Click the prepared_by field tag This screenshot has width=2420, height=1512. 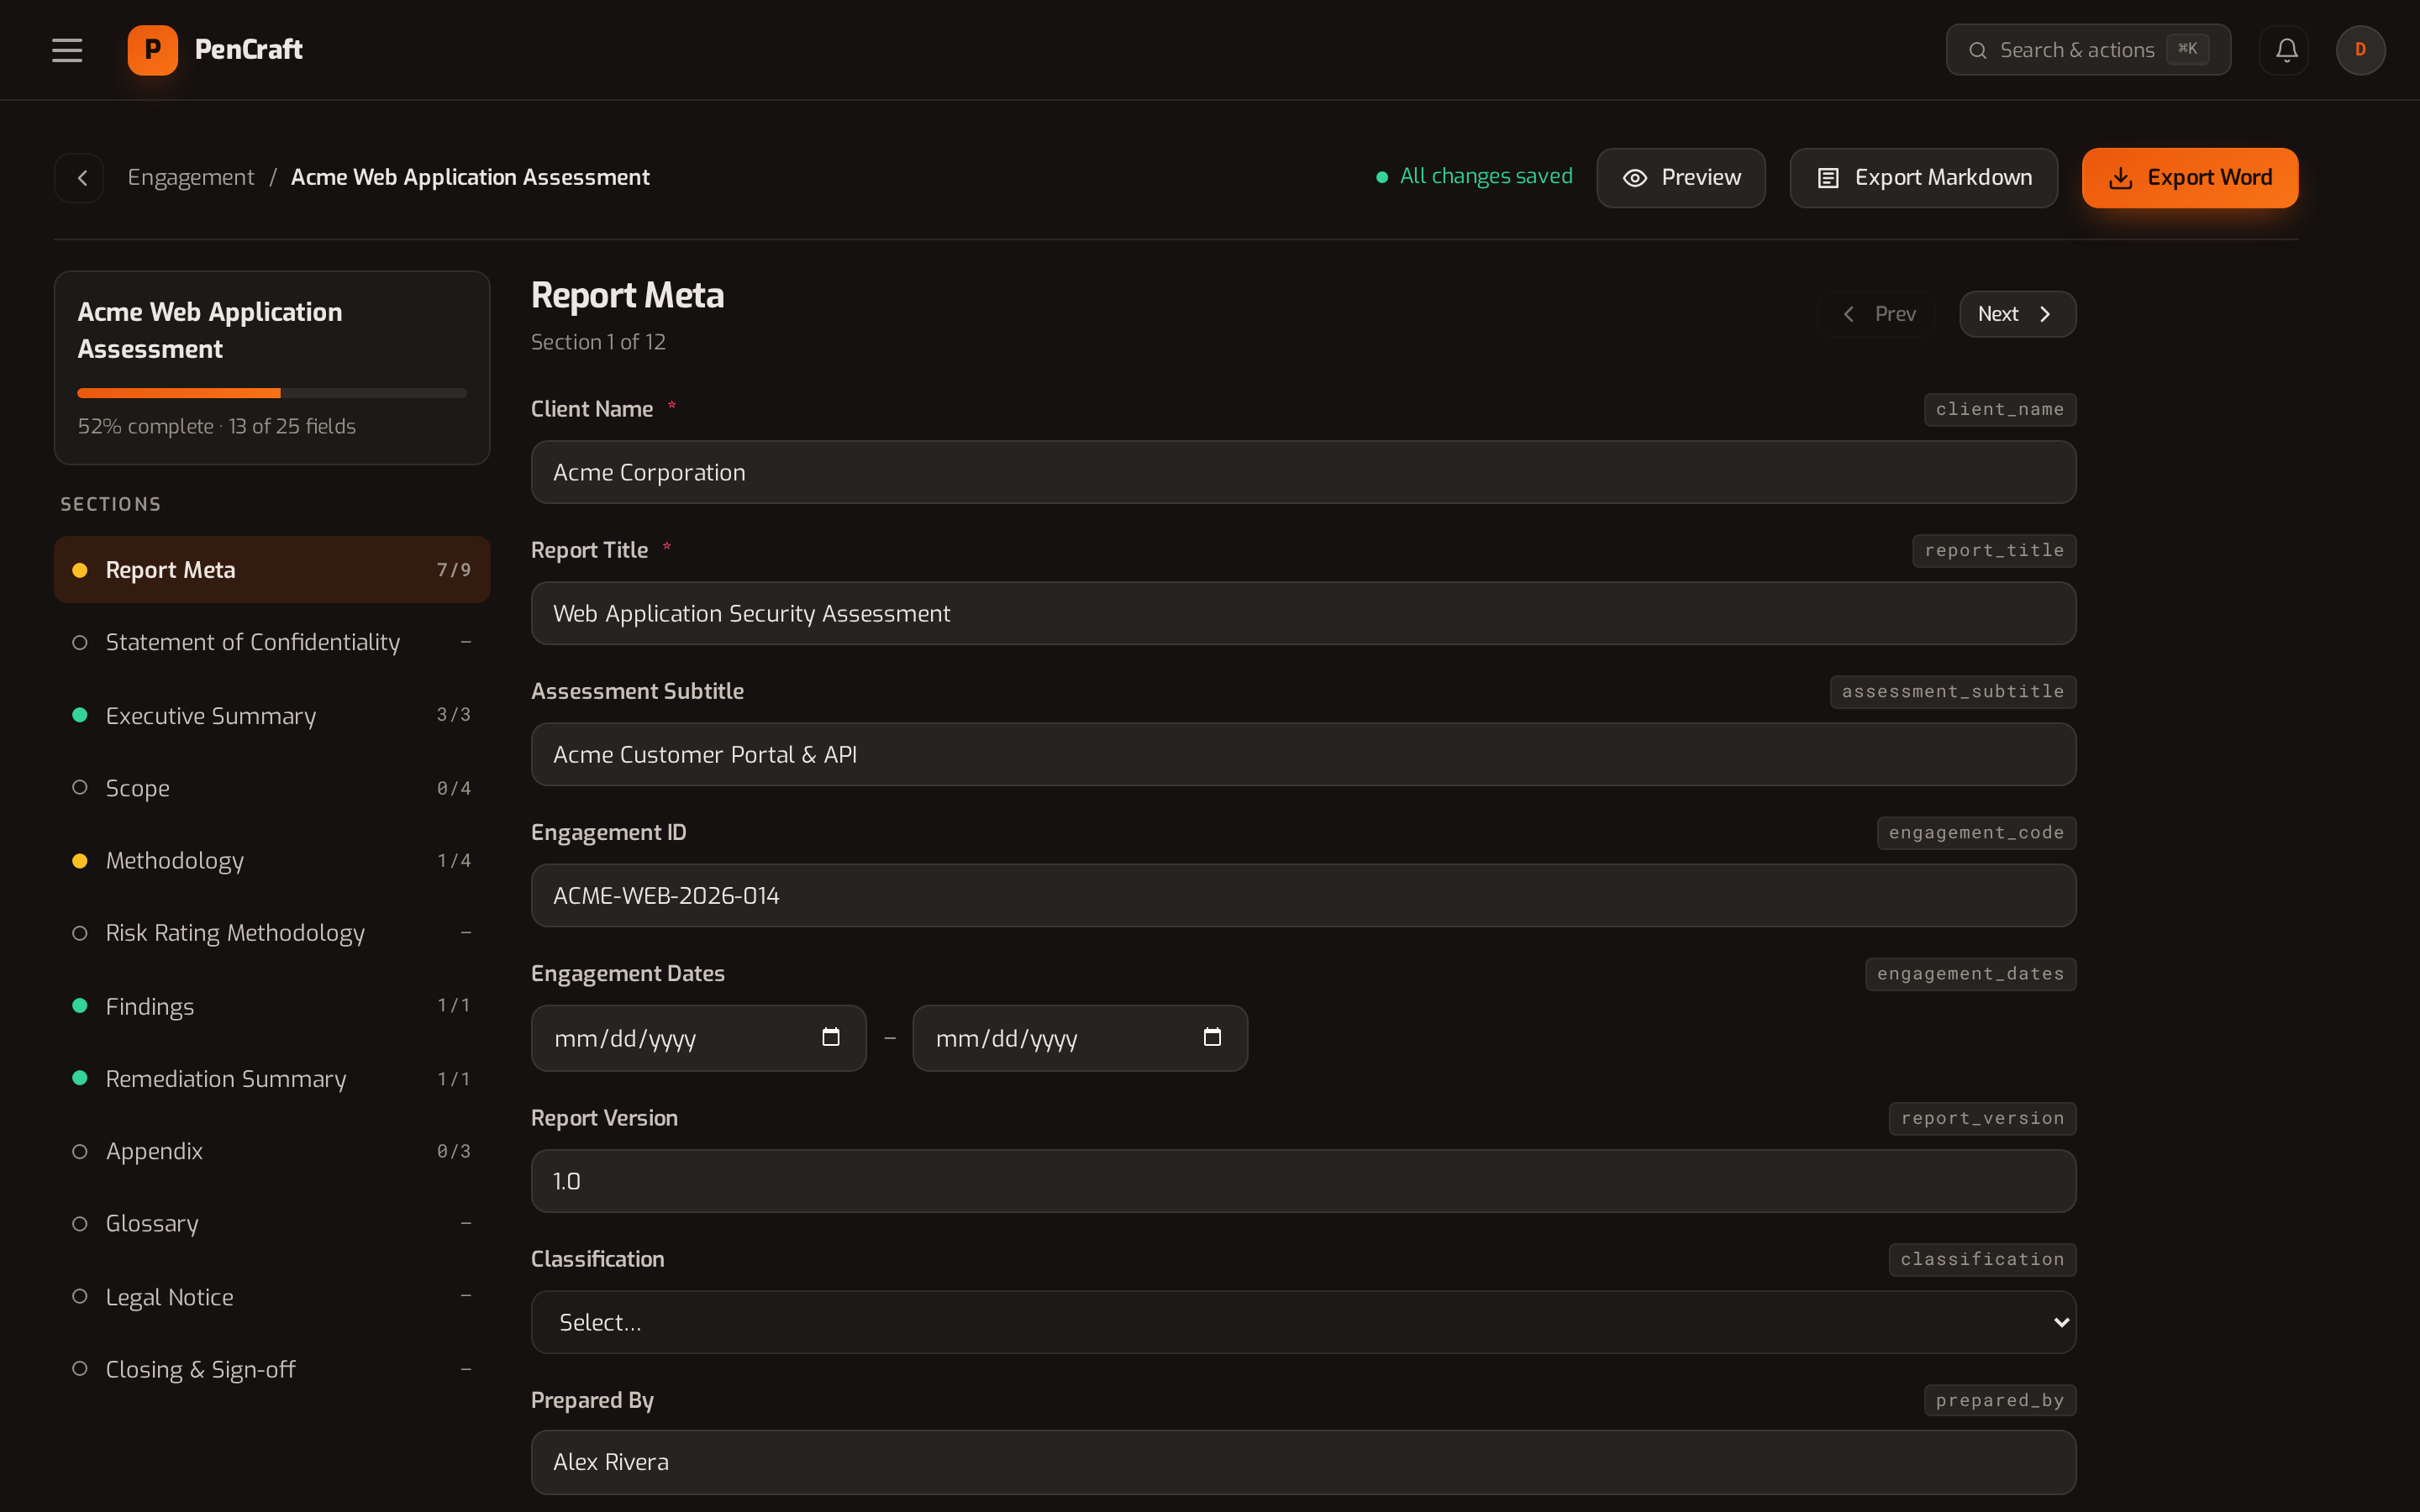pos(2000,1400)
